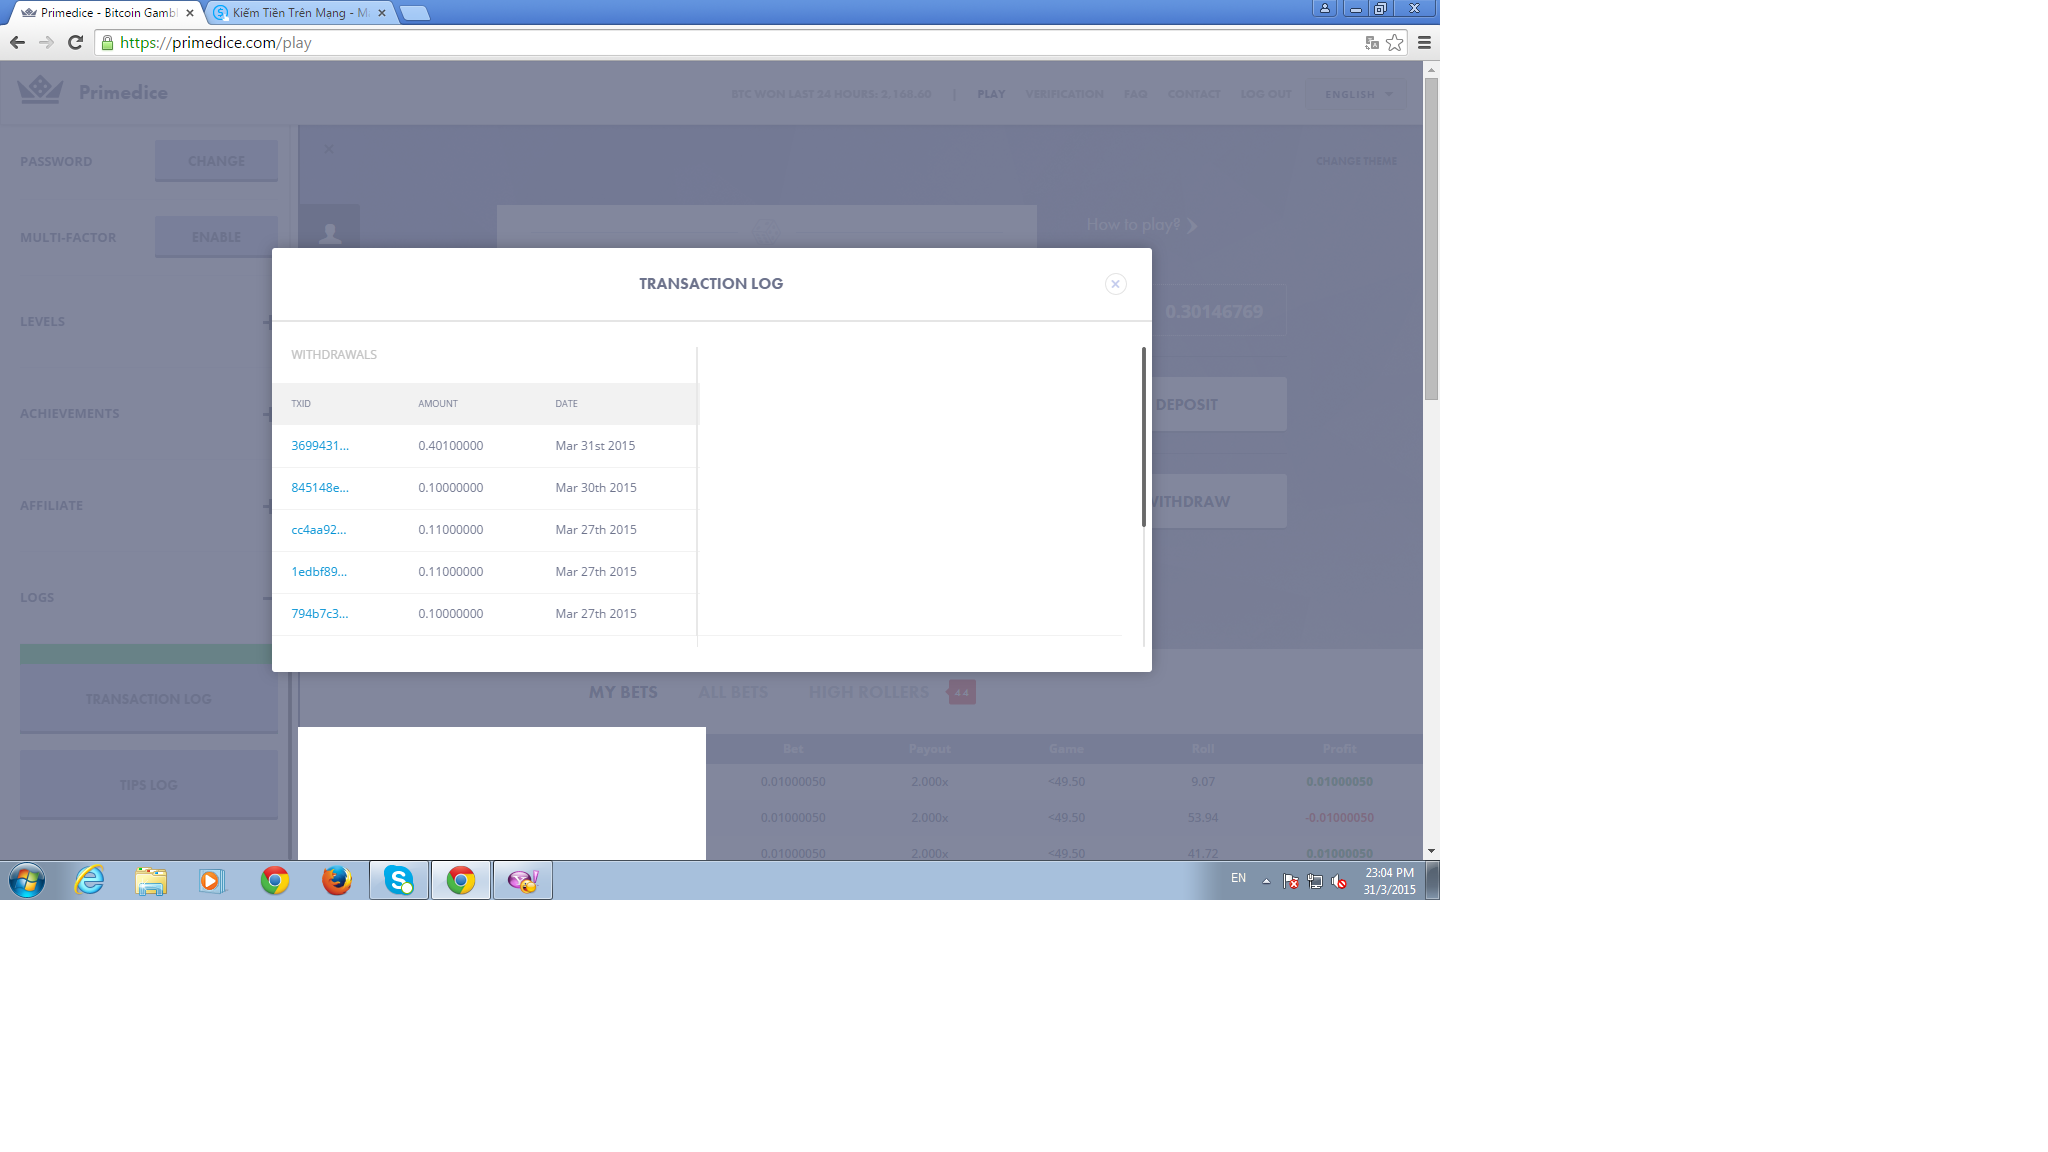Click the transaction log scrollbar
This screenshot has height=1152, width=2048.
[1143, 436]
